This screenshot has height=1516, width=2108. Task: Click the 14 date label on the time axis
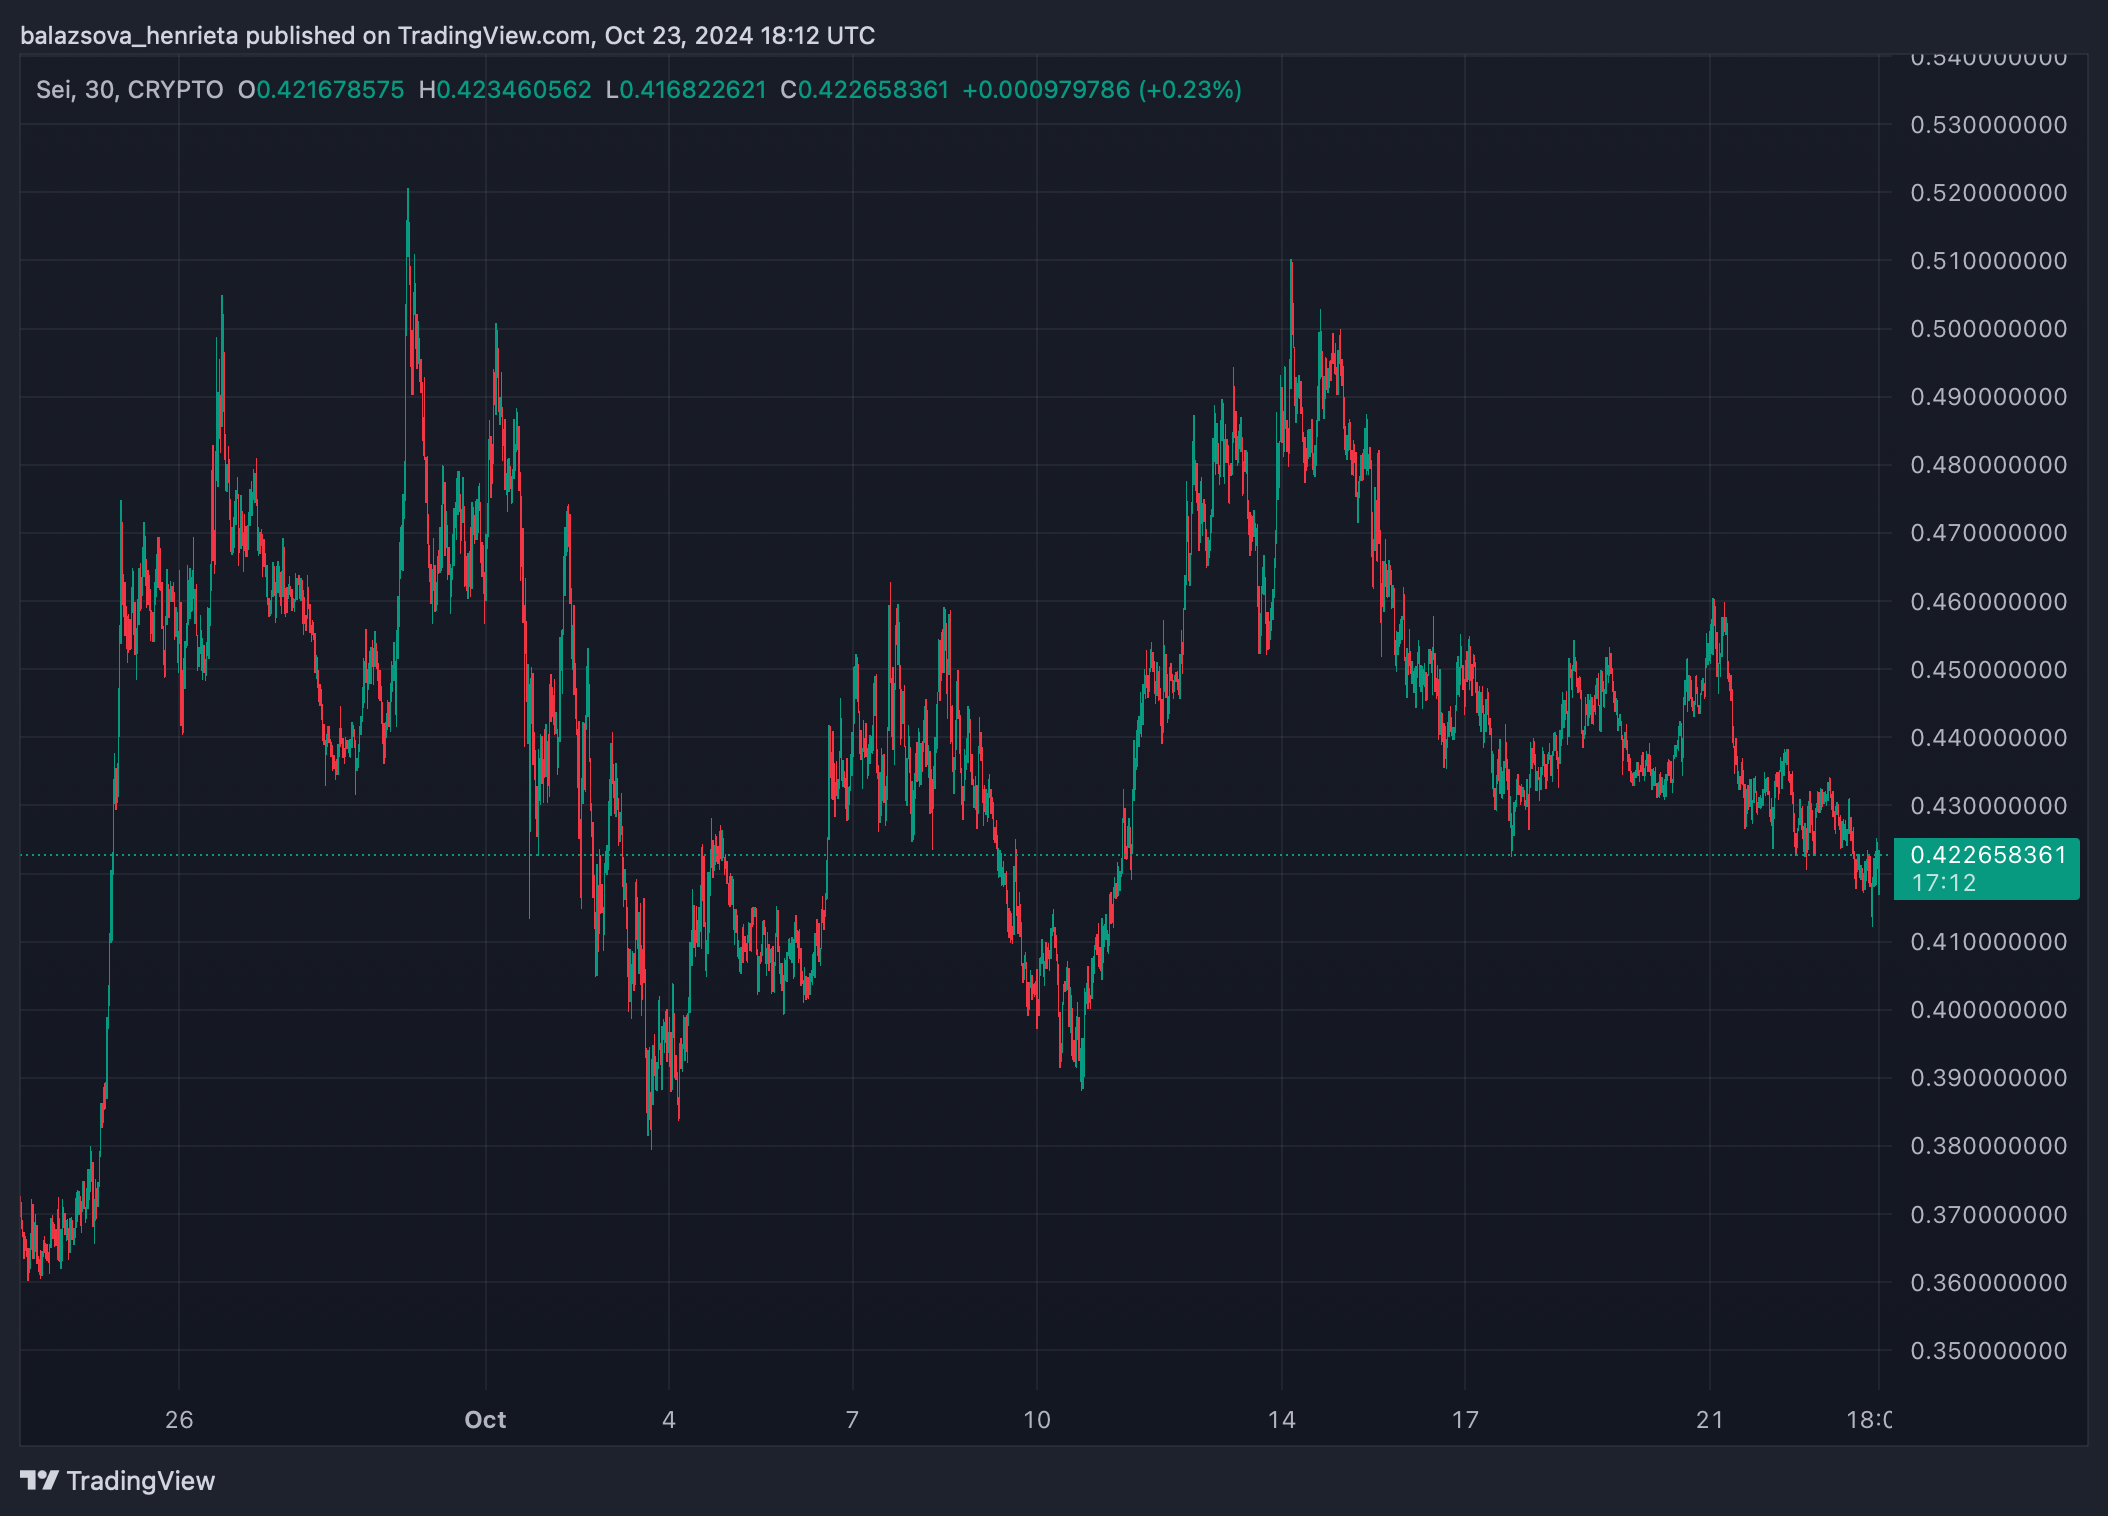tap(1281, 1420)
